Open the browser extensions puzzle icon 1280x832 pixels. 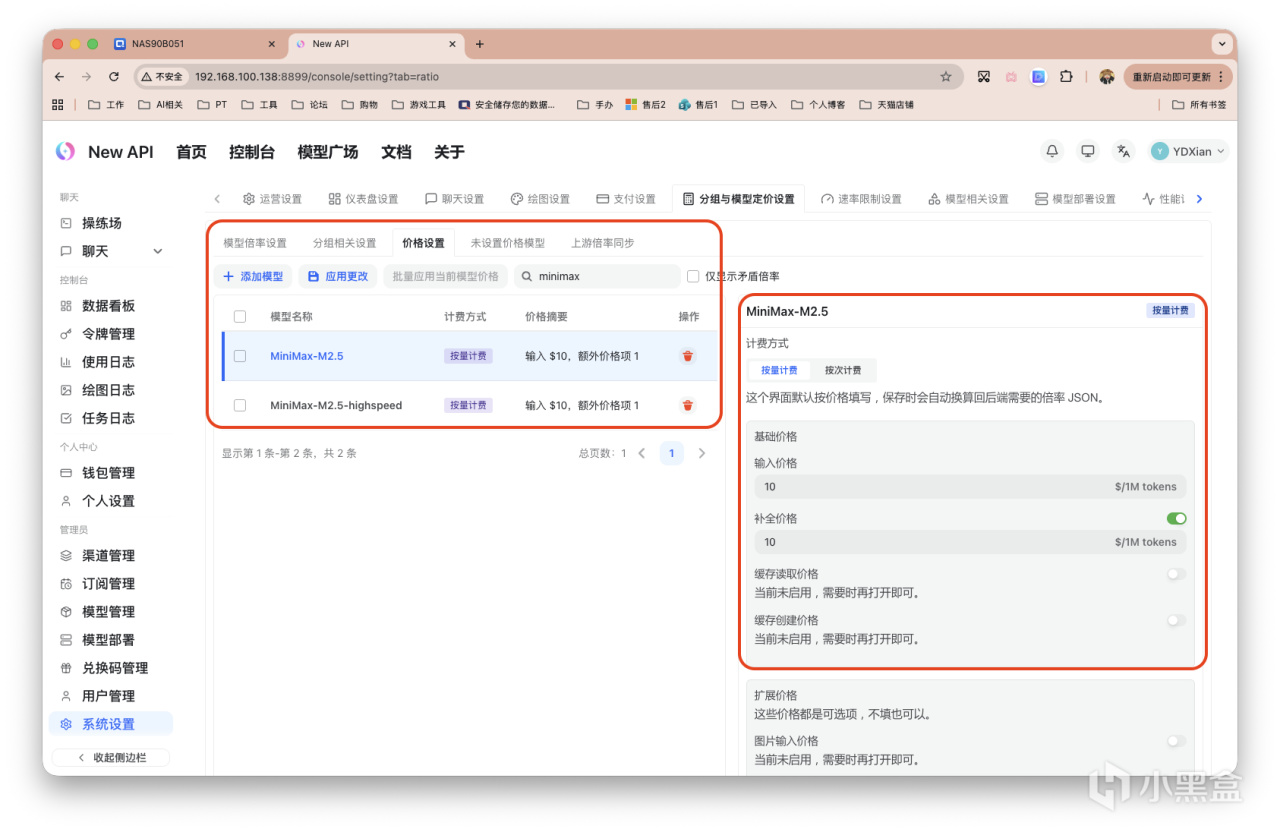[x=1066, y=76]
